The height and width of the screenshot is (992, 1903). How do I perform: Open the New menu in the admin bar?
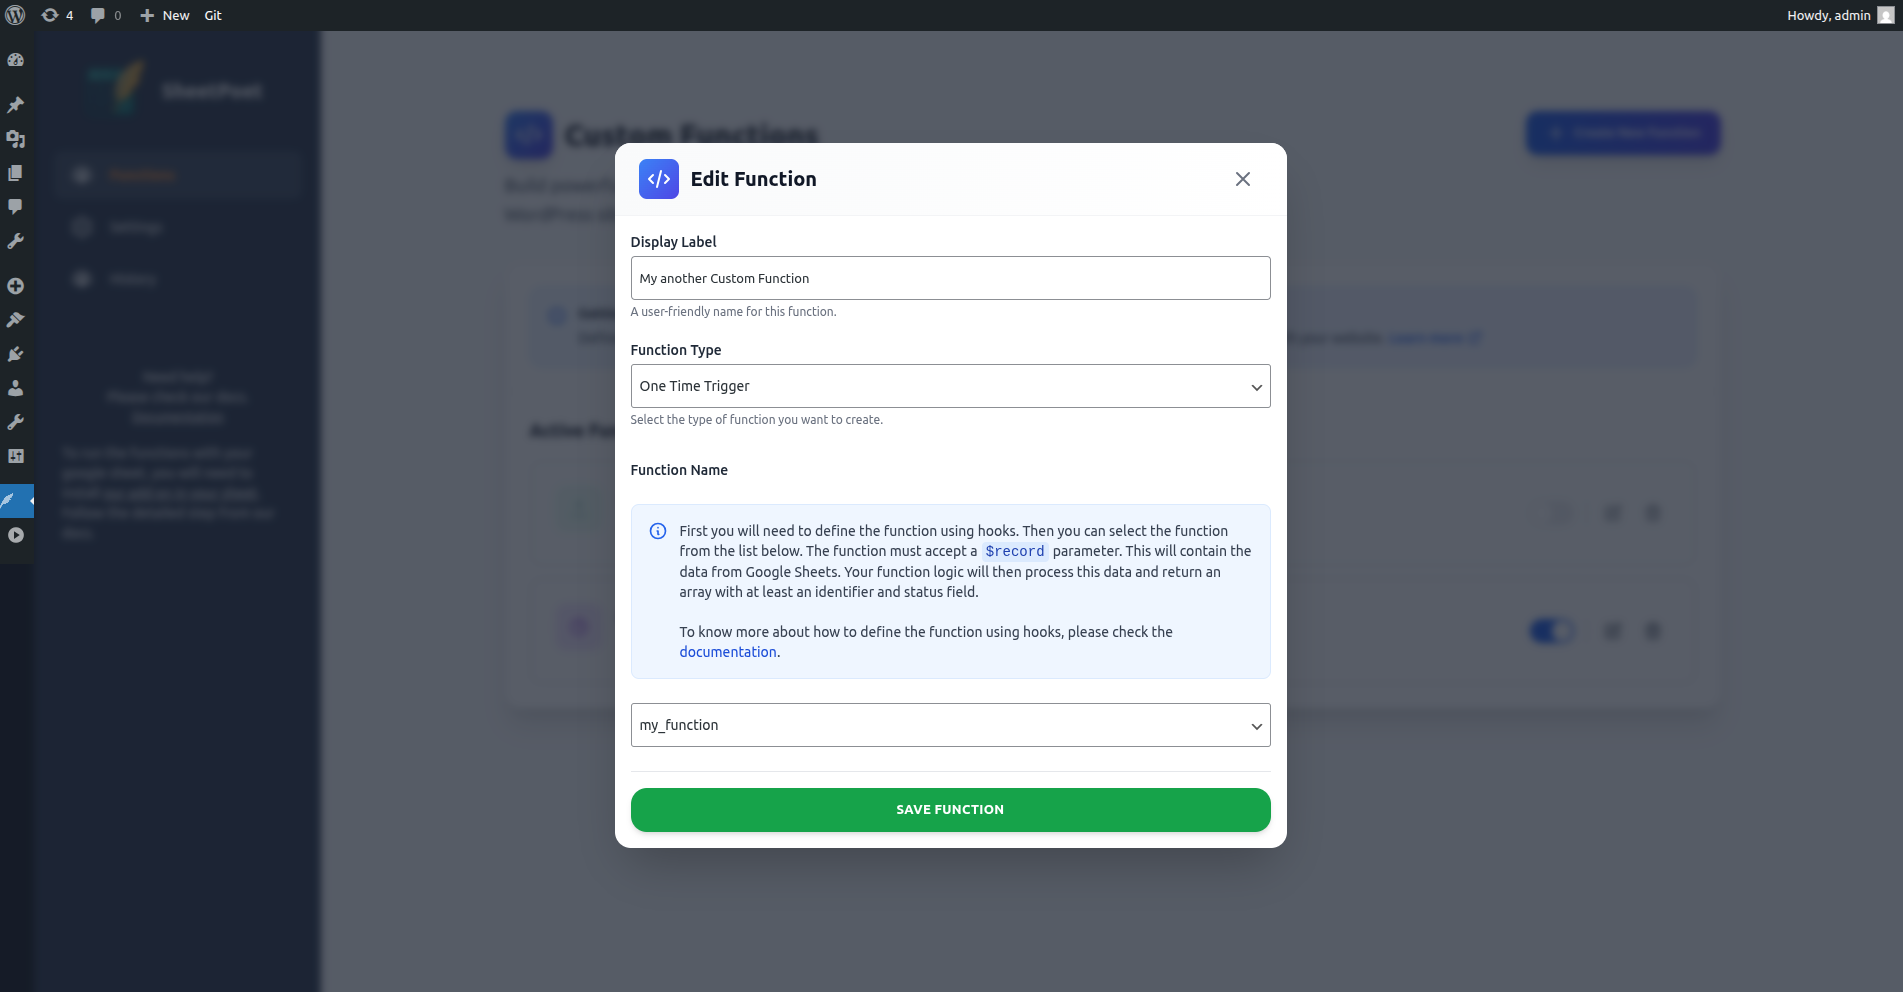click(165, 15)
